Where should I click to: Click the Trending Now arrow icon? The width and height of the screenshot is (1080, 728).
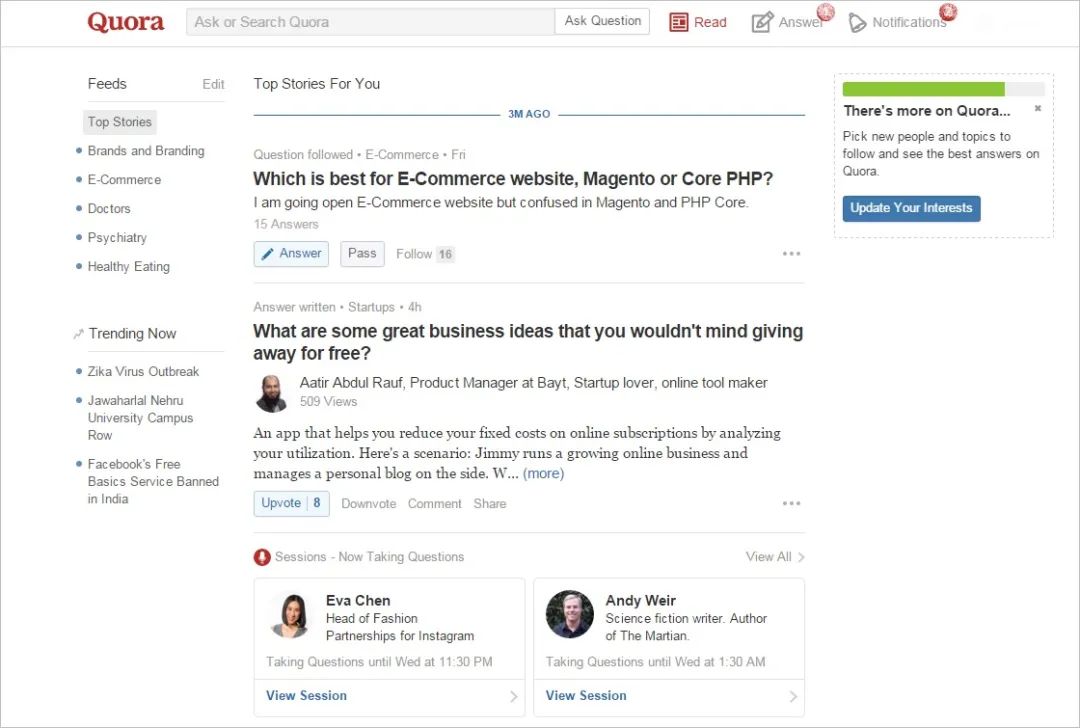pos(78,334)
